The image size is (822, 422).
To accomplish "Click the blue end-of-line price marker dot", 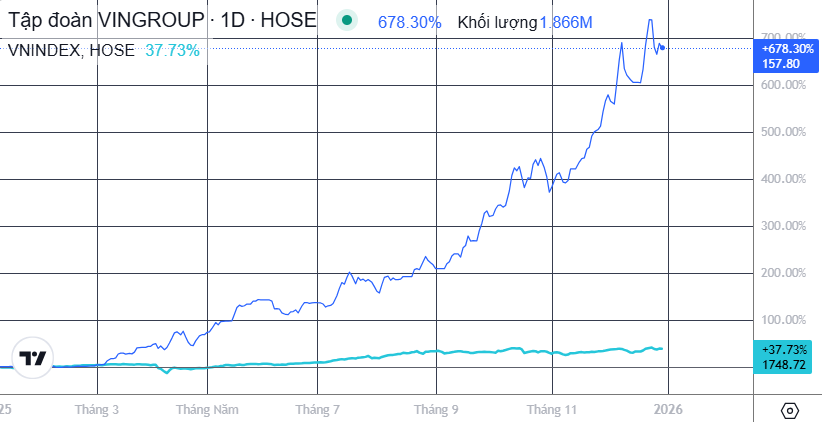I will (x=662, y=48).
